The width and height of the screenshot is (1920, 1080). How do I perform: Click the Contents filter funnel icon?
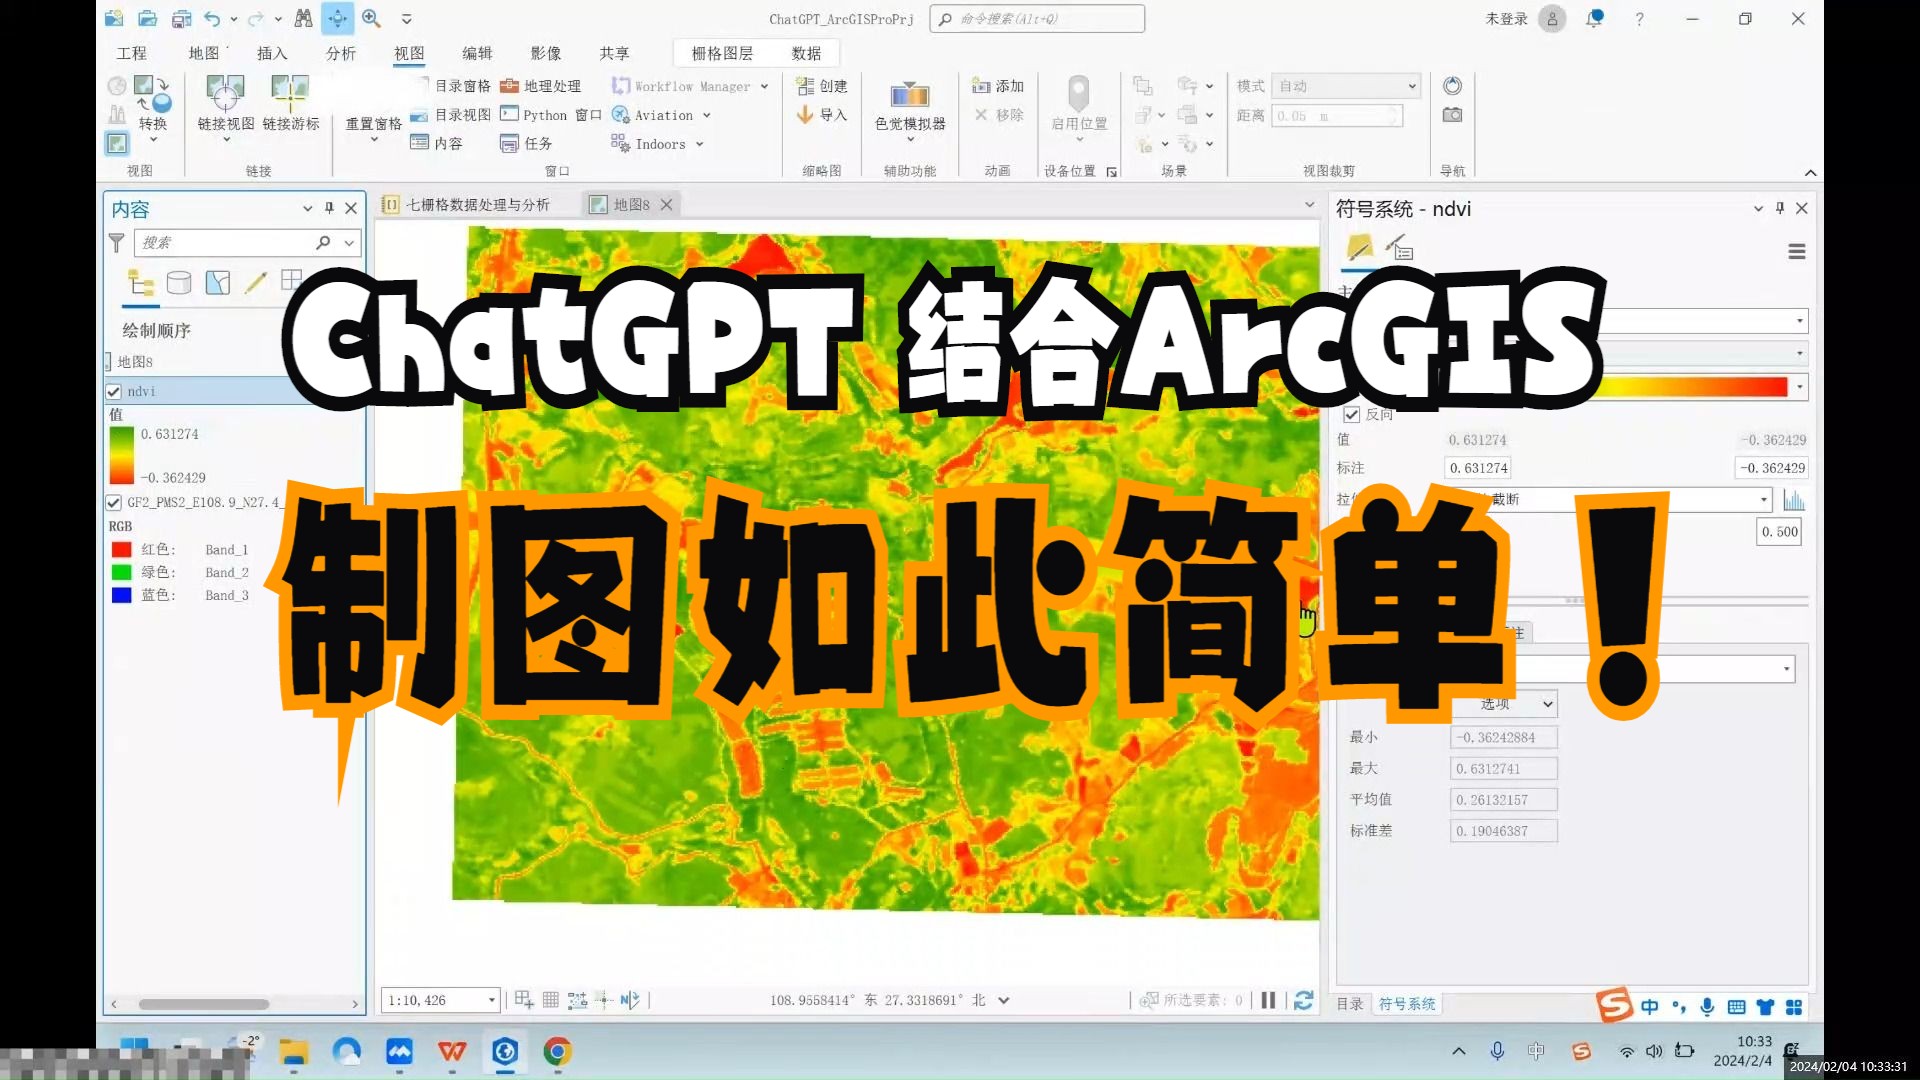(116, 242)
